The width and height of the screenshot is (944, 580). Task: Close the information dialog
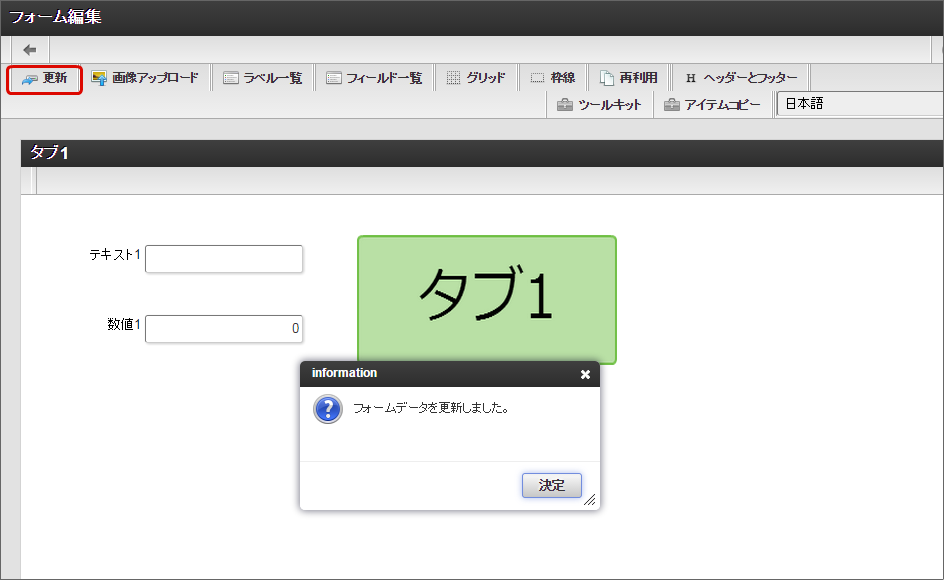[x=585, y=373]
